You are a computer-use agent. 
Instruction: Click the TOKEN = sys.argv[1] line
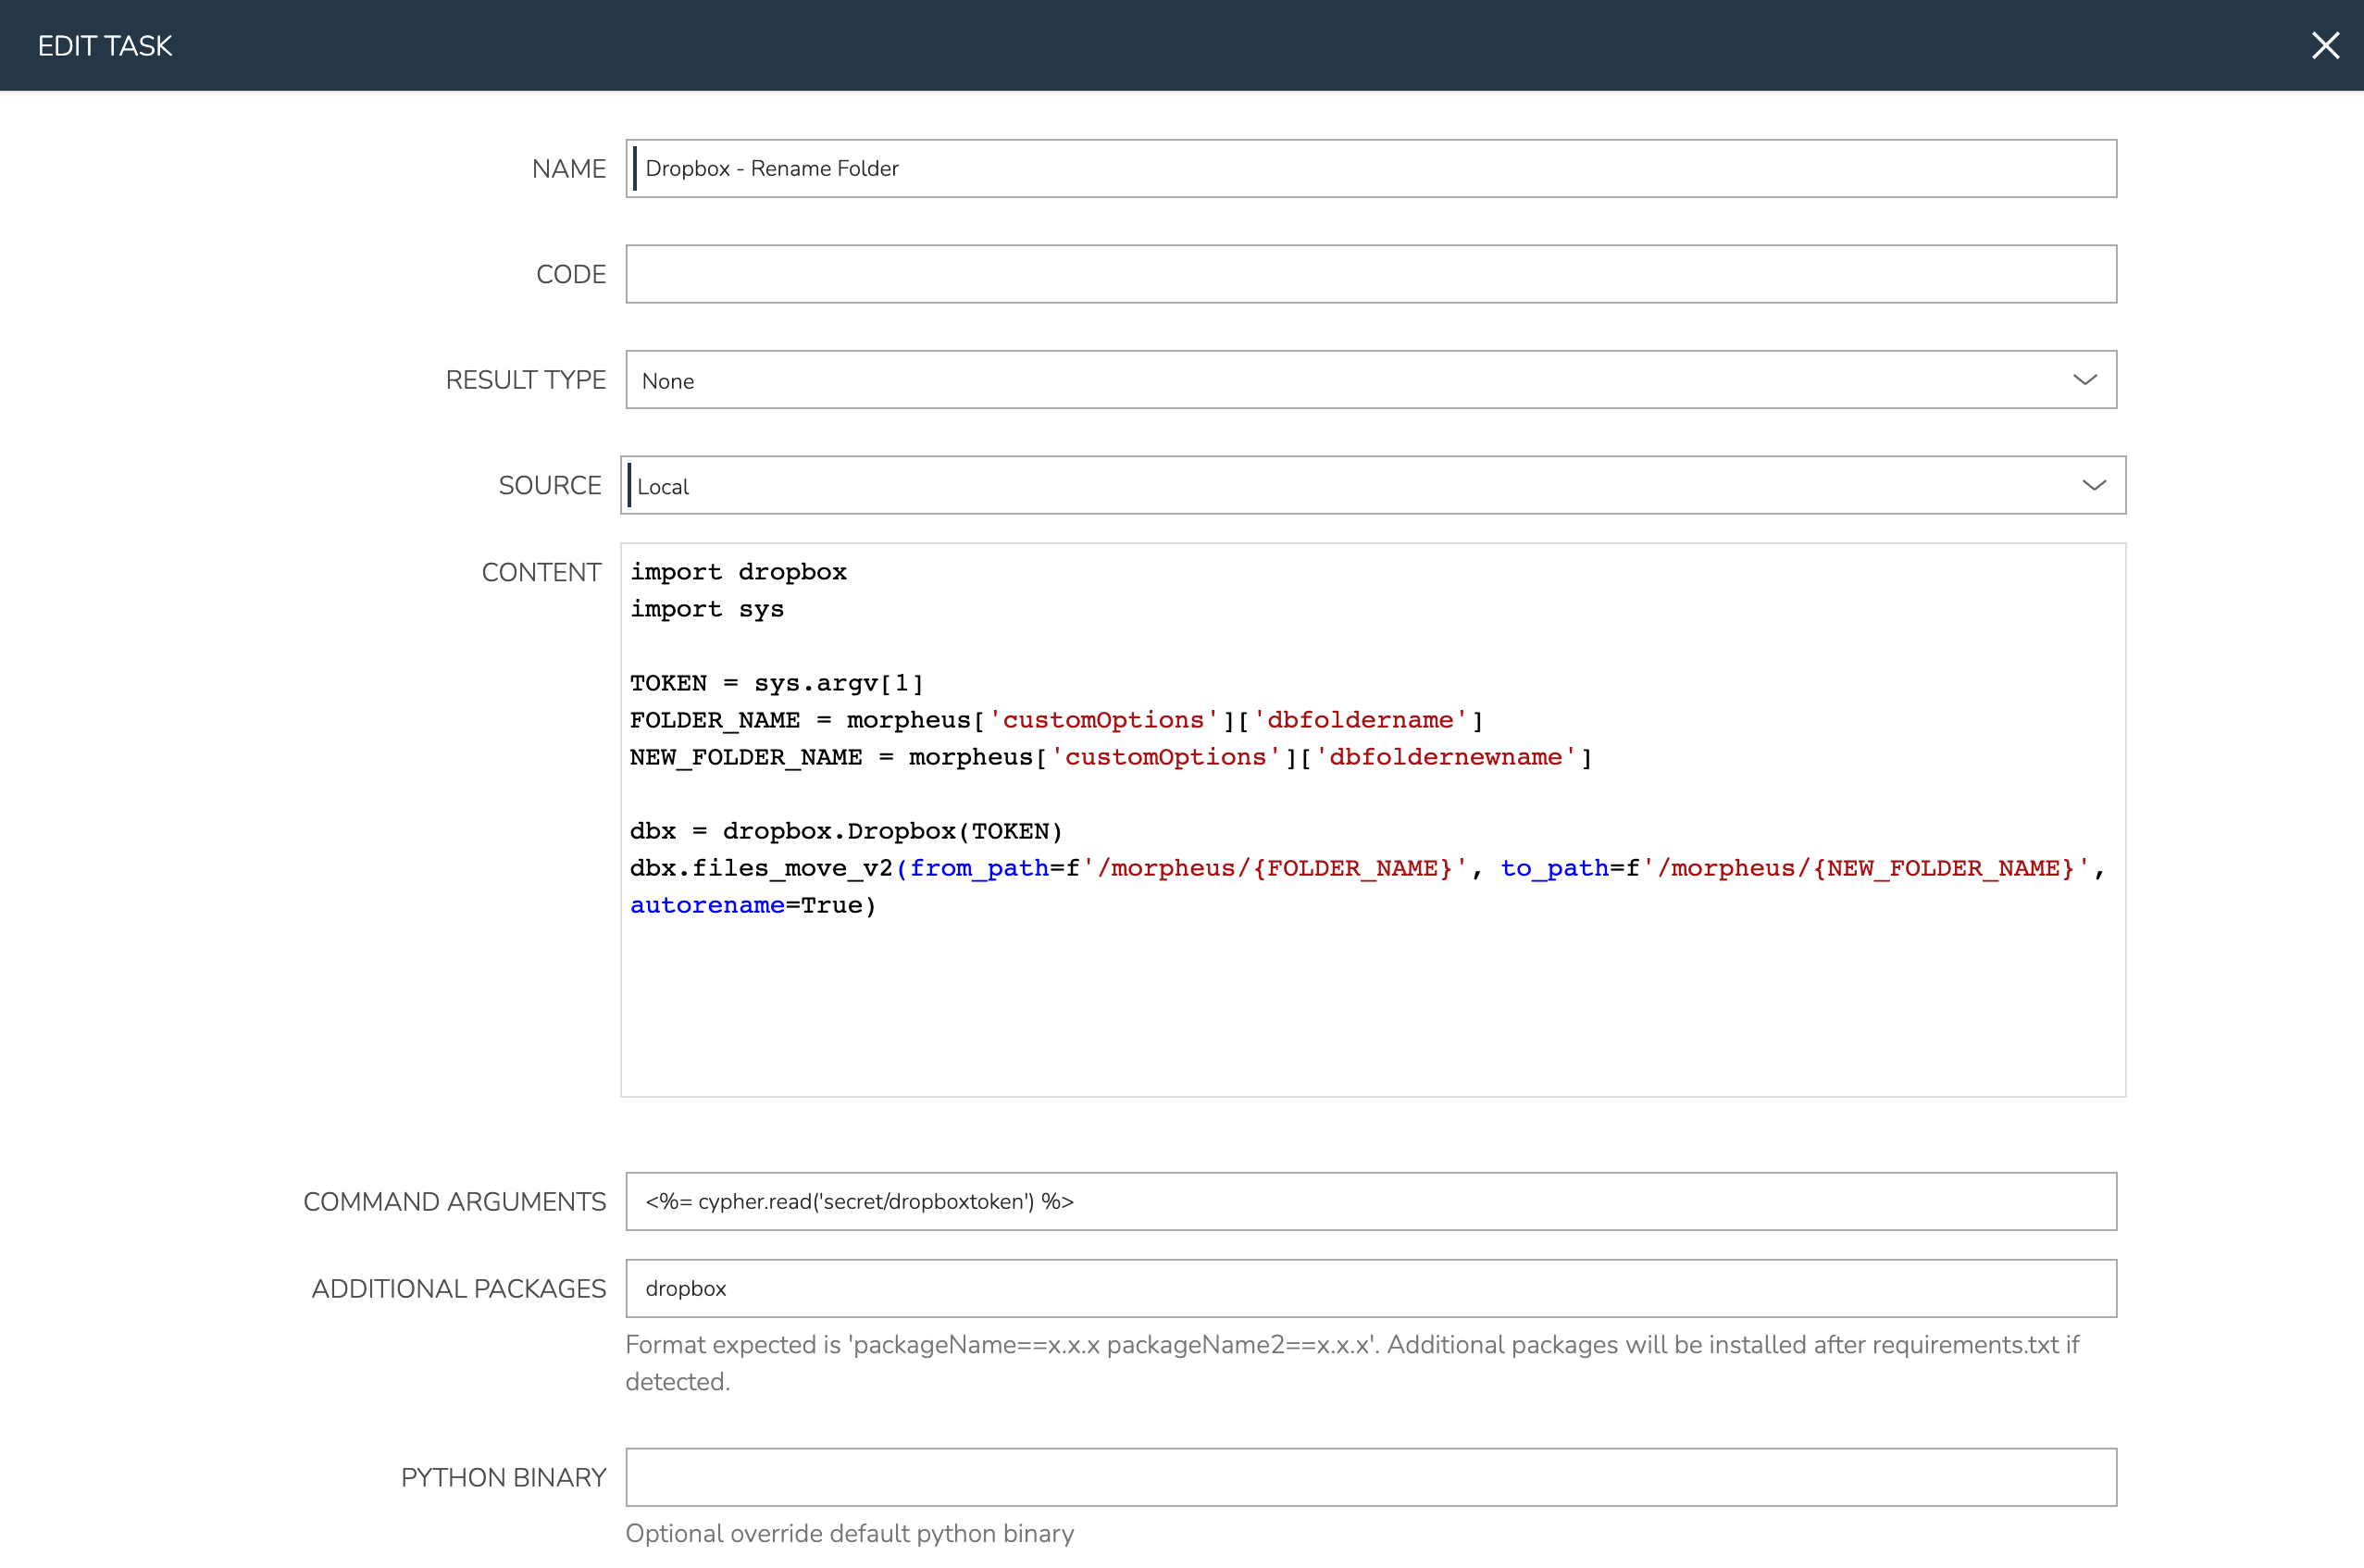point(776,683)
